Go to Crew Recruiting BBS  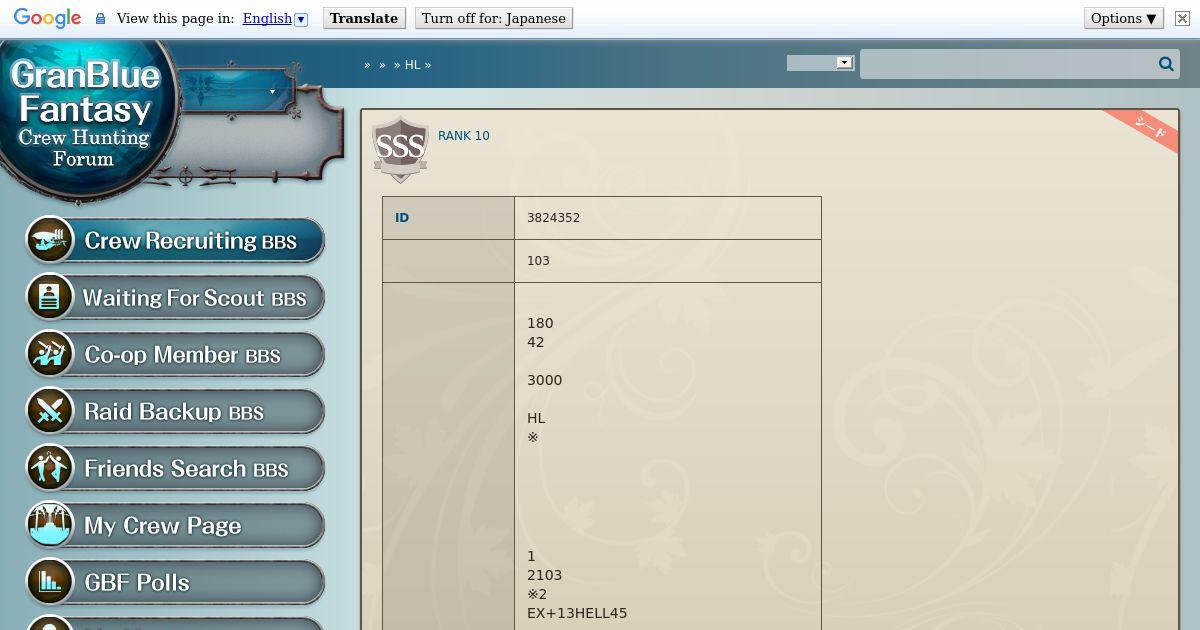(x=175, y=241)
